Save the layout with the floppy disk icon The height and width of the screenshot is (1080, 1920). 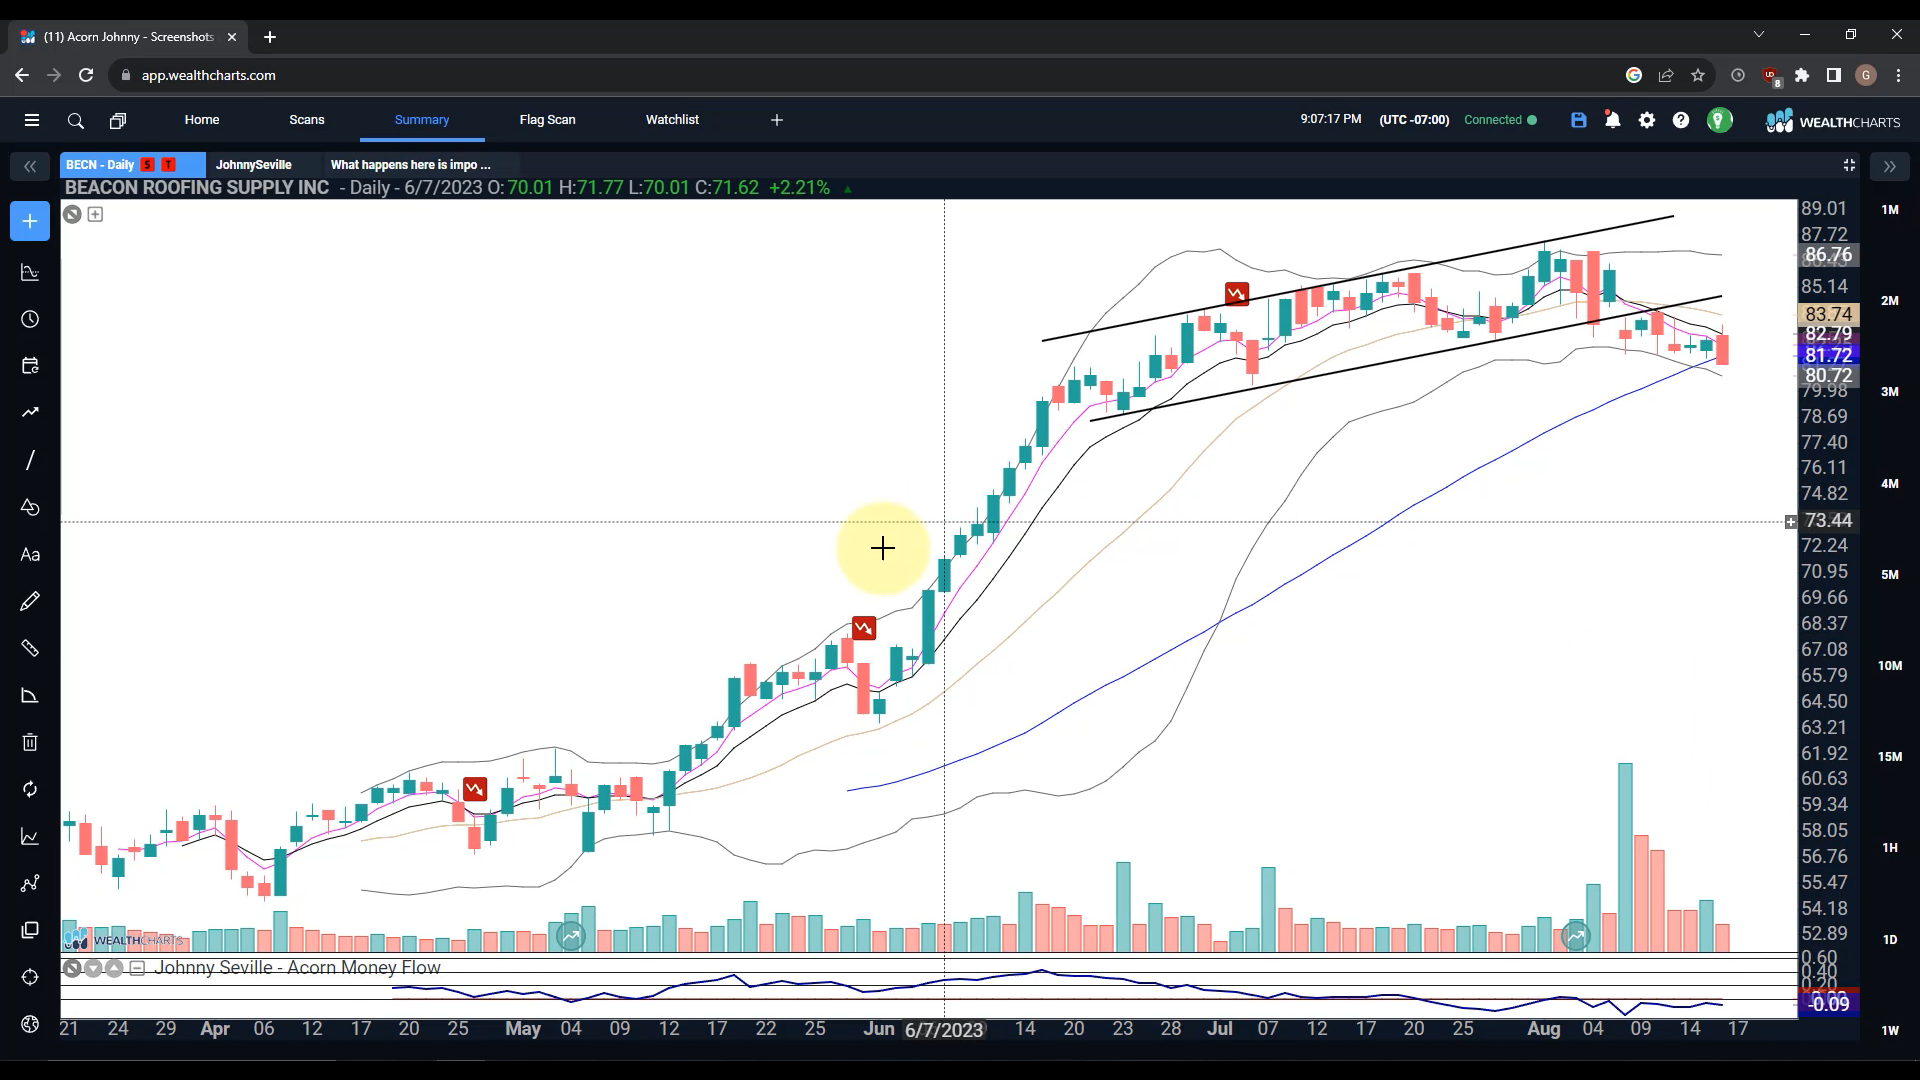click(1579, 120)
